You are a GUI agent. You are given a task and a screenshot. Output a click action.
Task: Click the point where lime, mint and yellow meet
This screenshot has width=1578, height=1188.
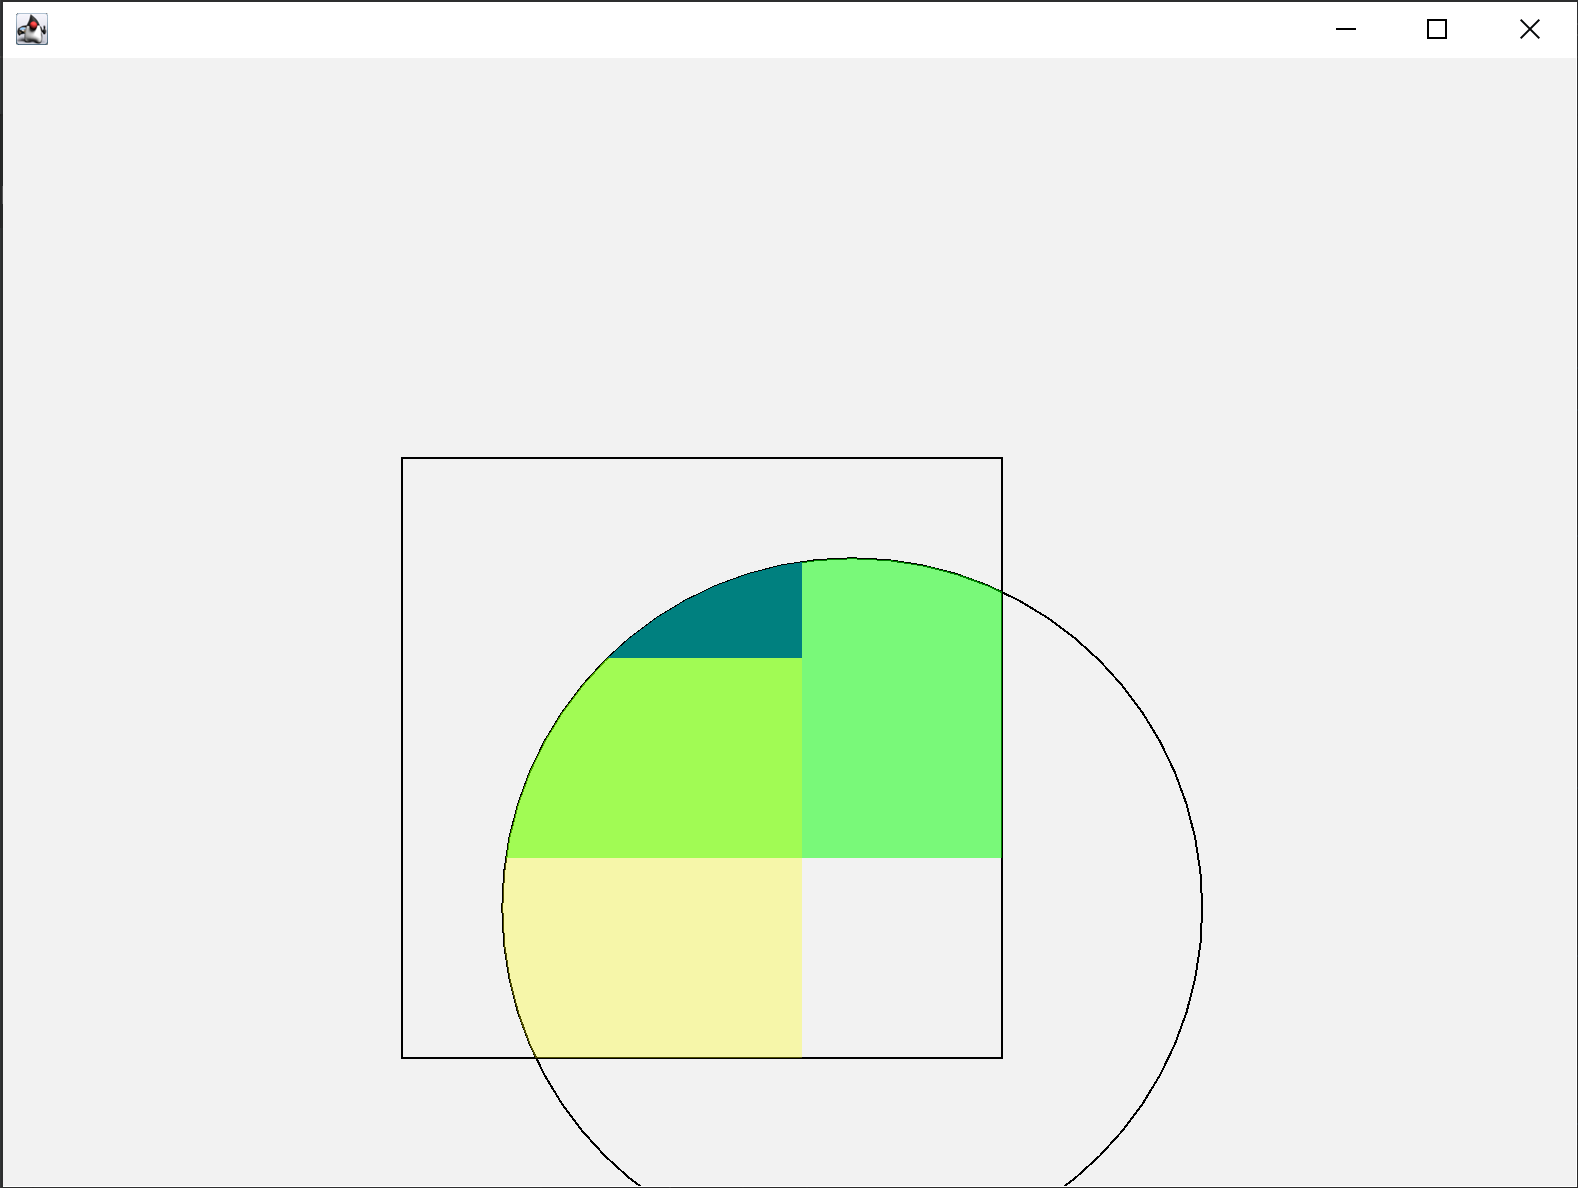[802, 857]
